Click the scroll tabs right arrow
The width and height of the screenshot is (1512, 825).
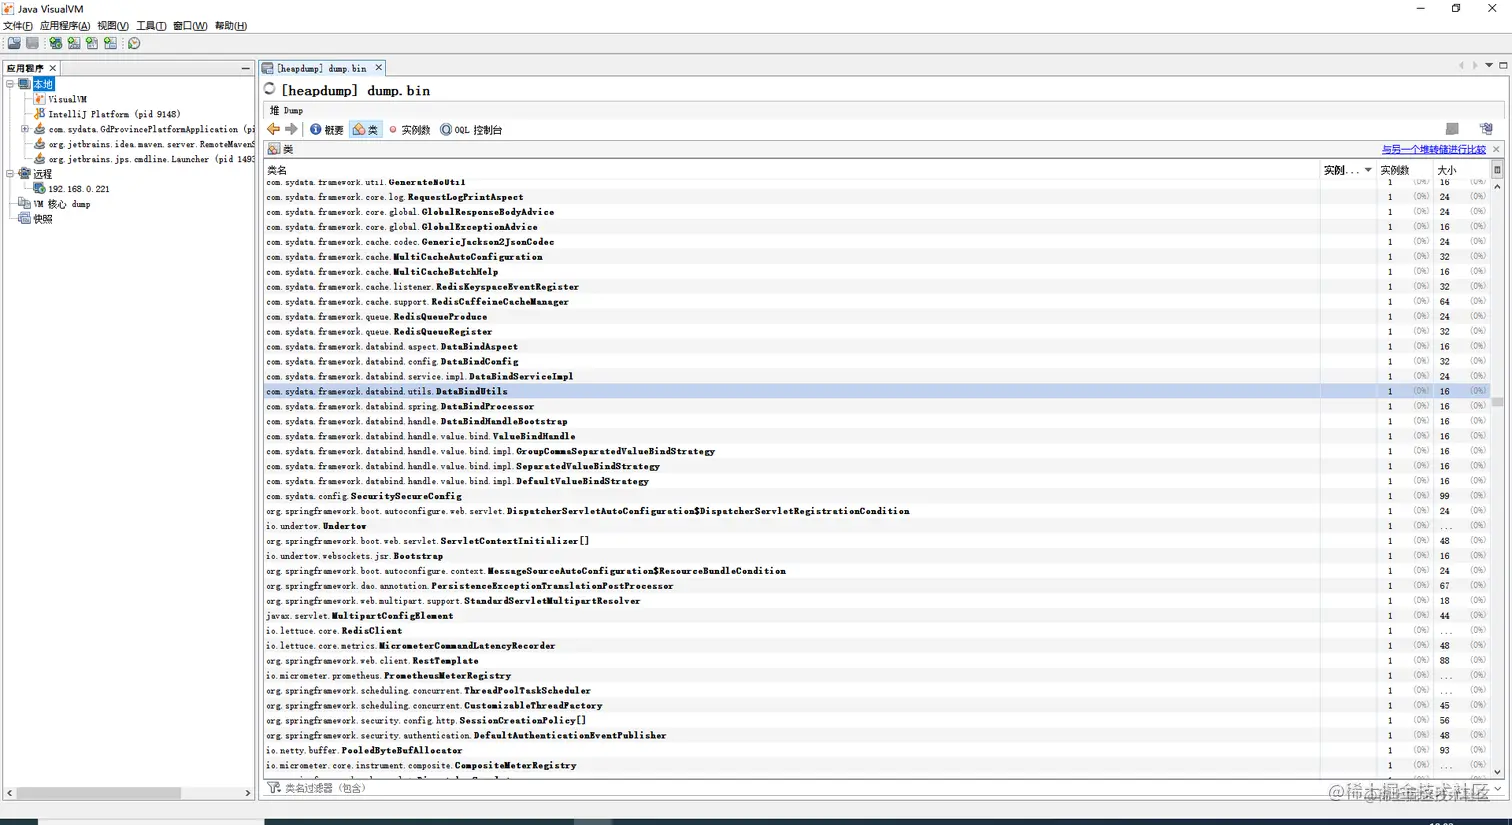(1474, 66)
